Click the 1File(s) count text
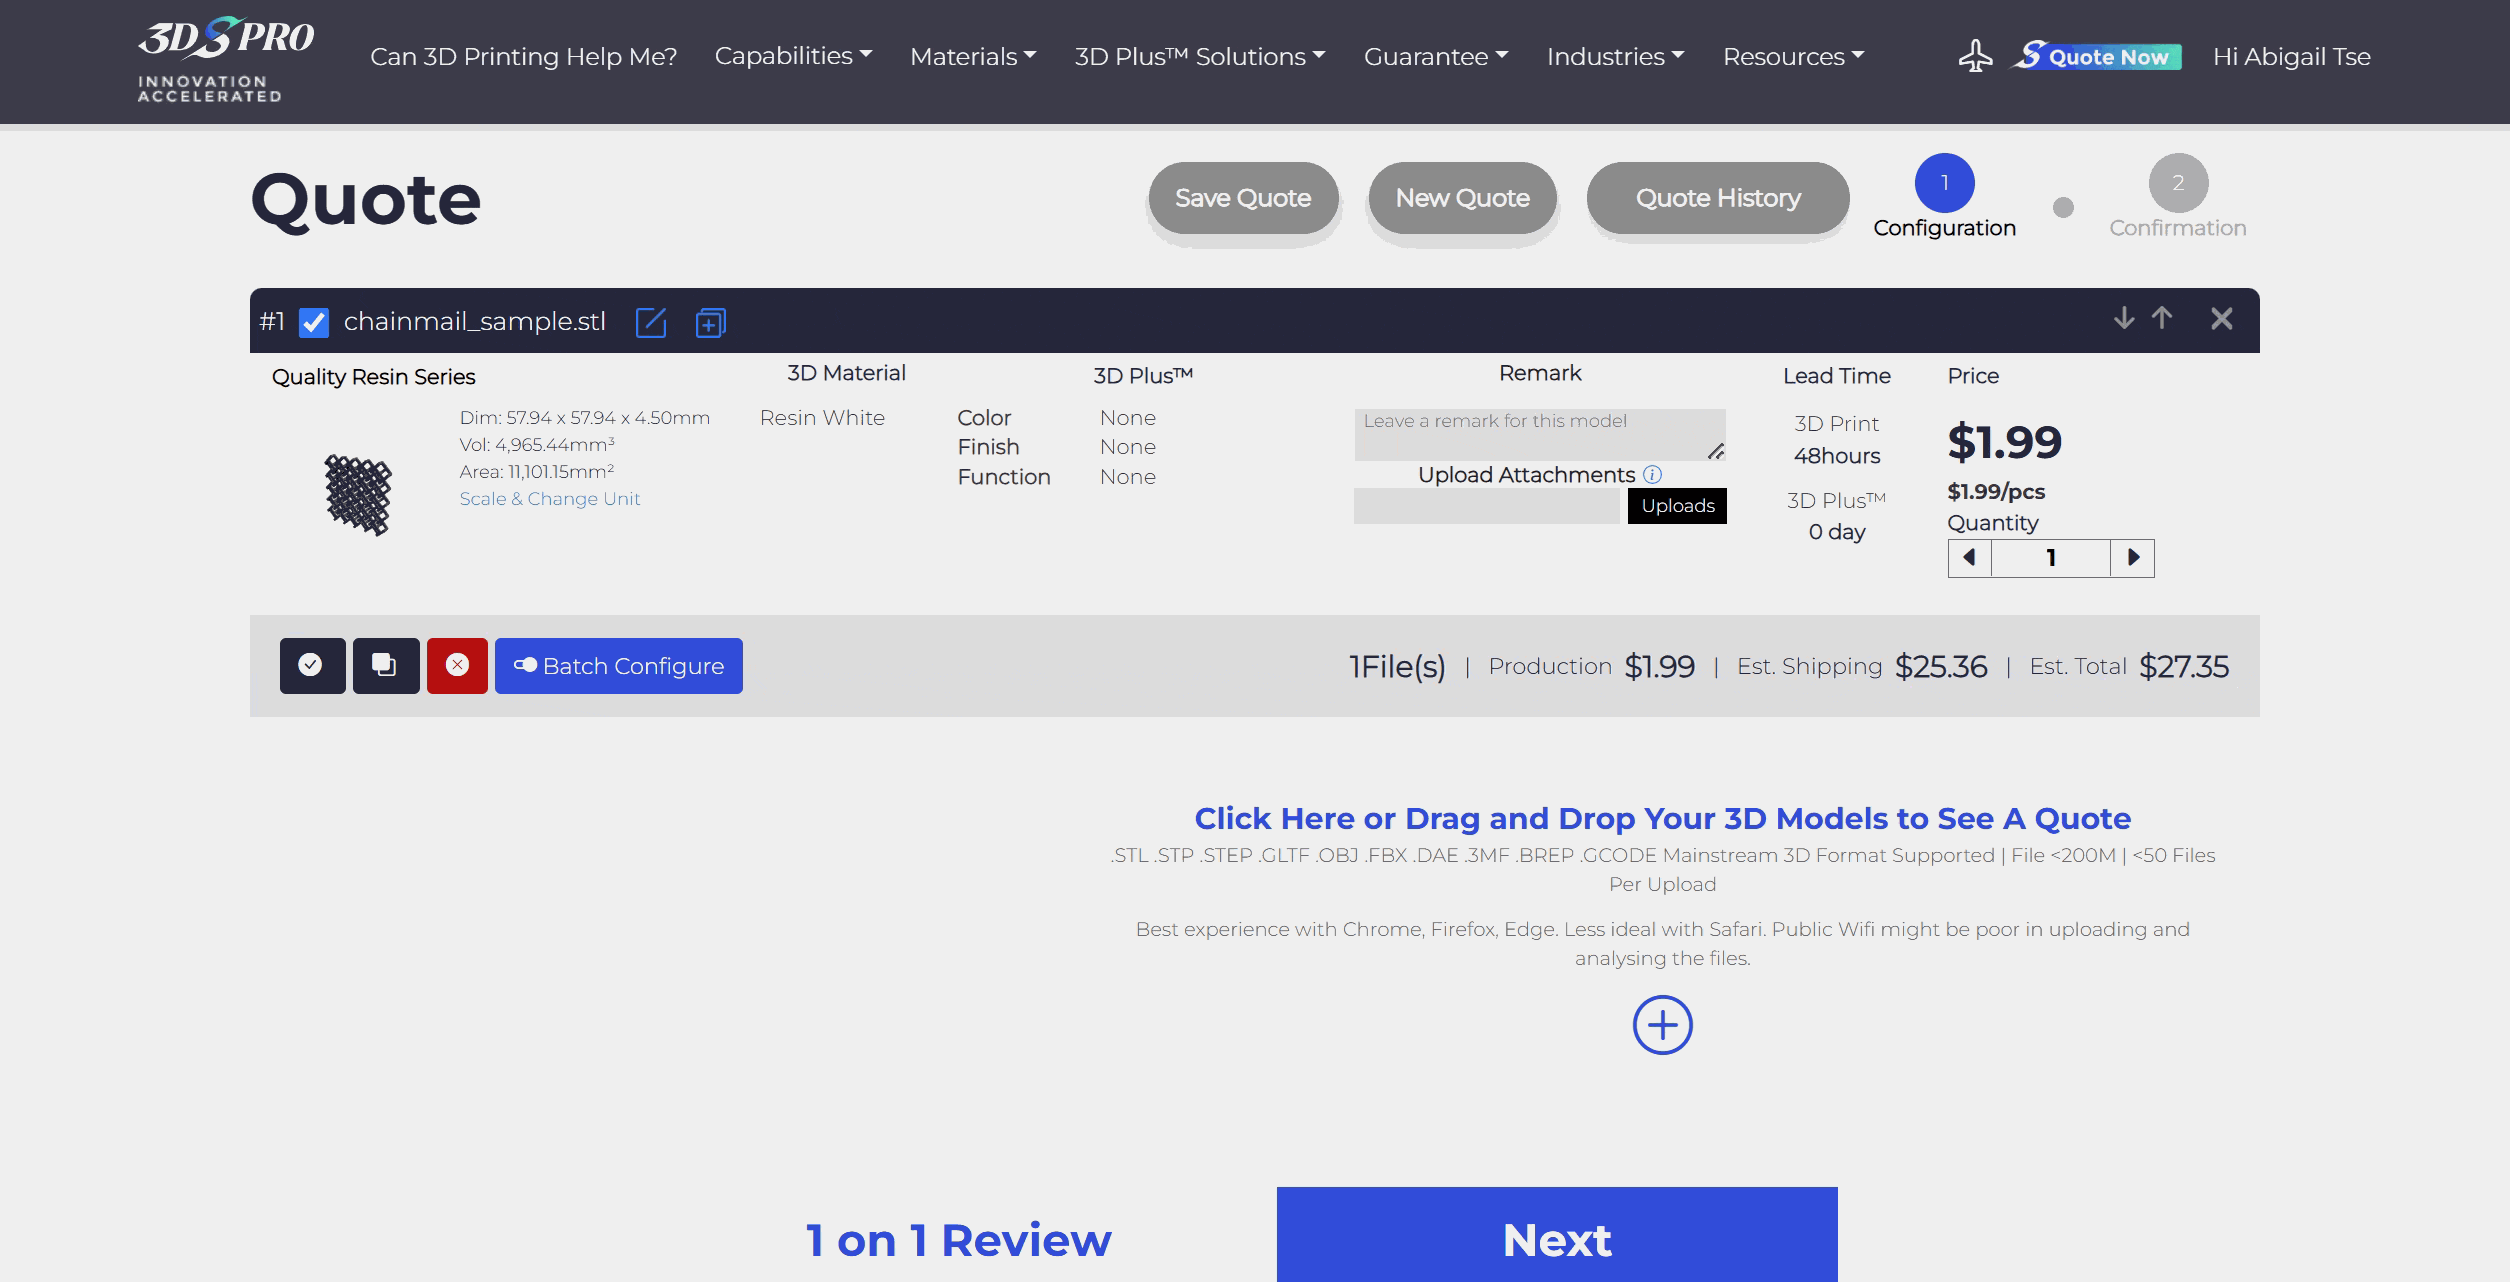Viewport: 2510px width, 1282px height. (1397, 666)
